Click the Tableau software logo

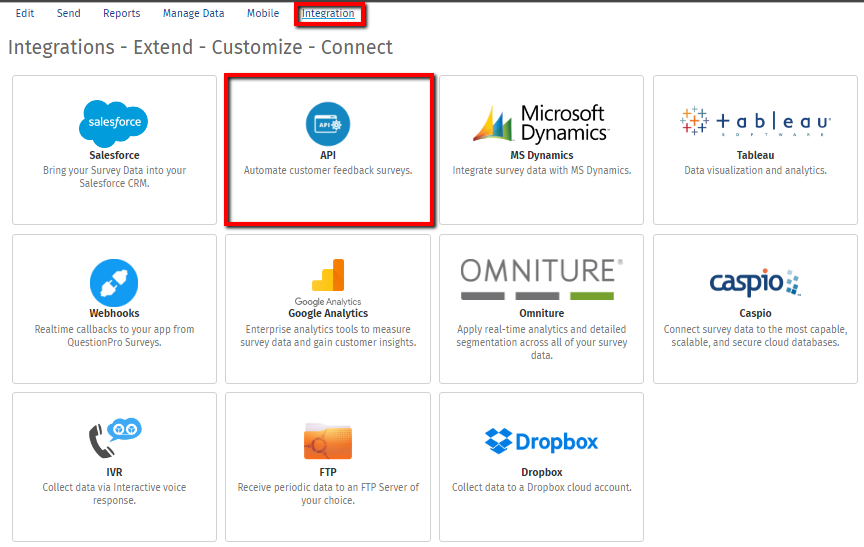click(755, 121)
